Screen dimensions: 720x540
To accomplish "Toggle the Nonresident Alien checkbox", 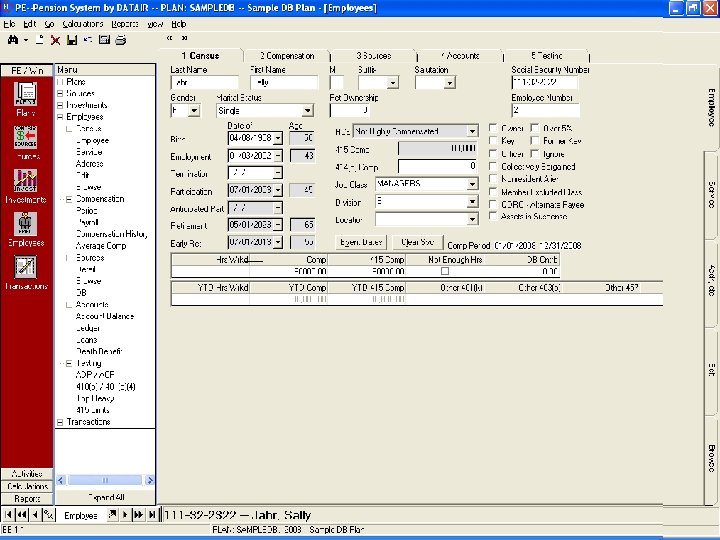I will [494, 179].
